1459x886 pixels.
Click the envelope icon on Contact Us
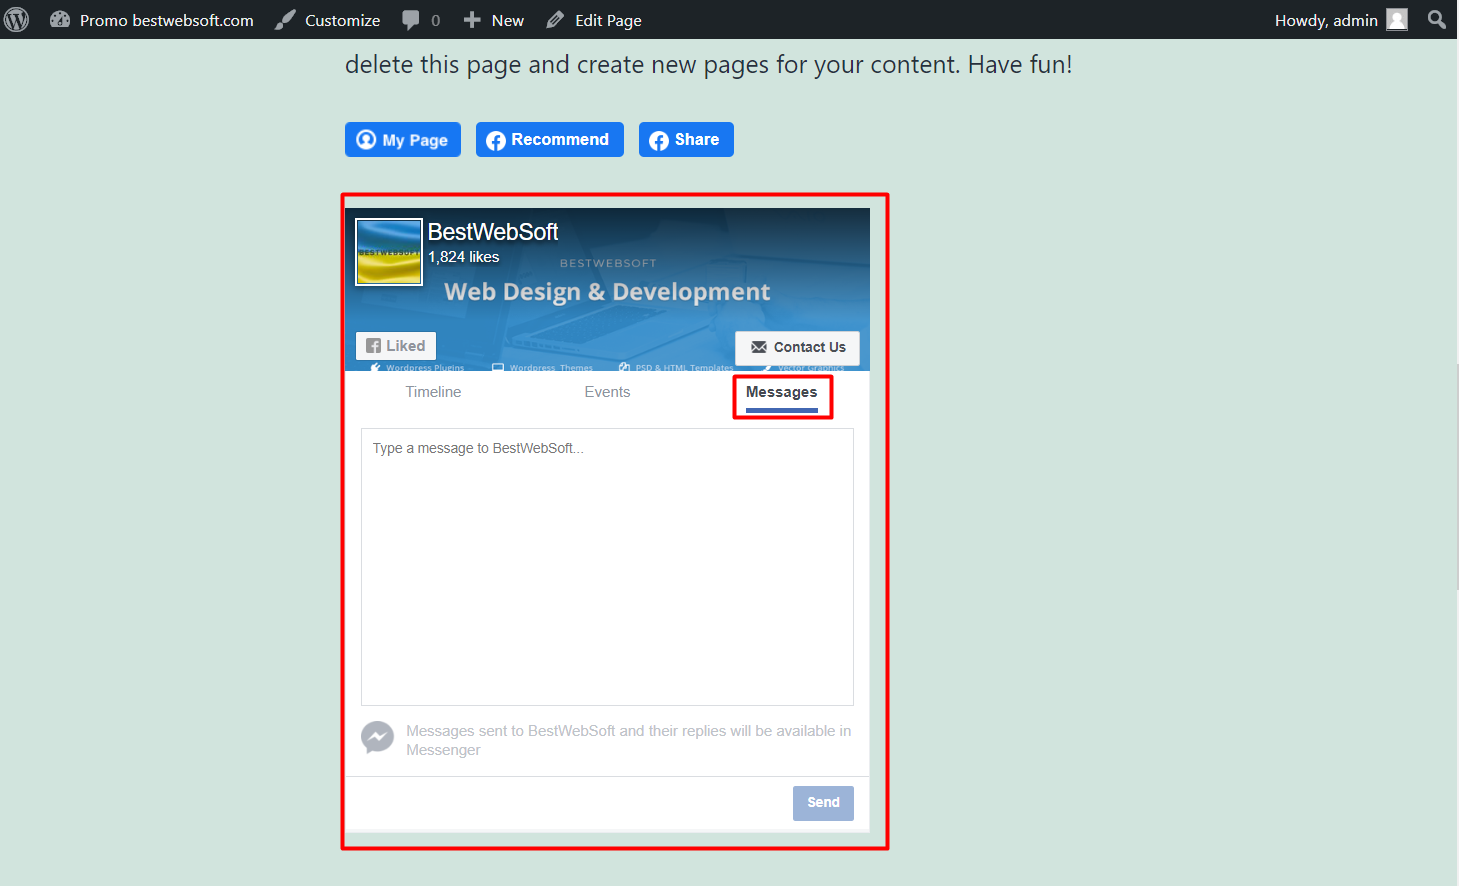tap(759, 347)
